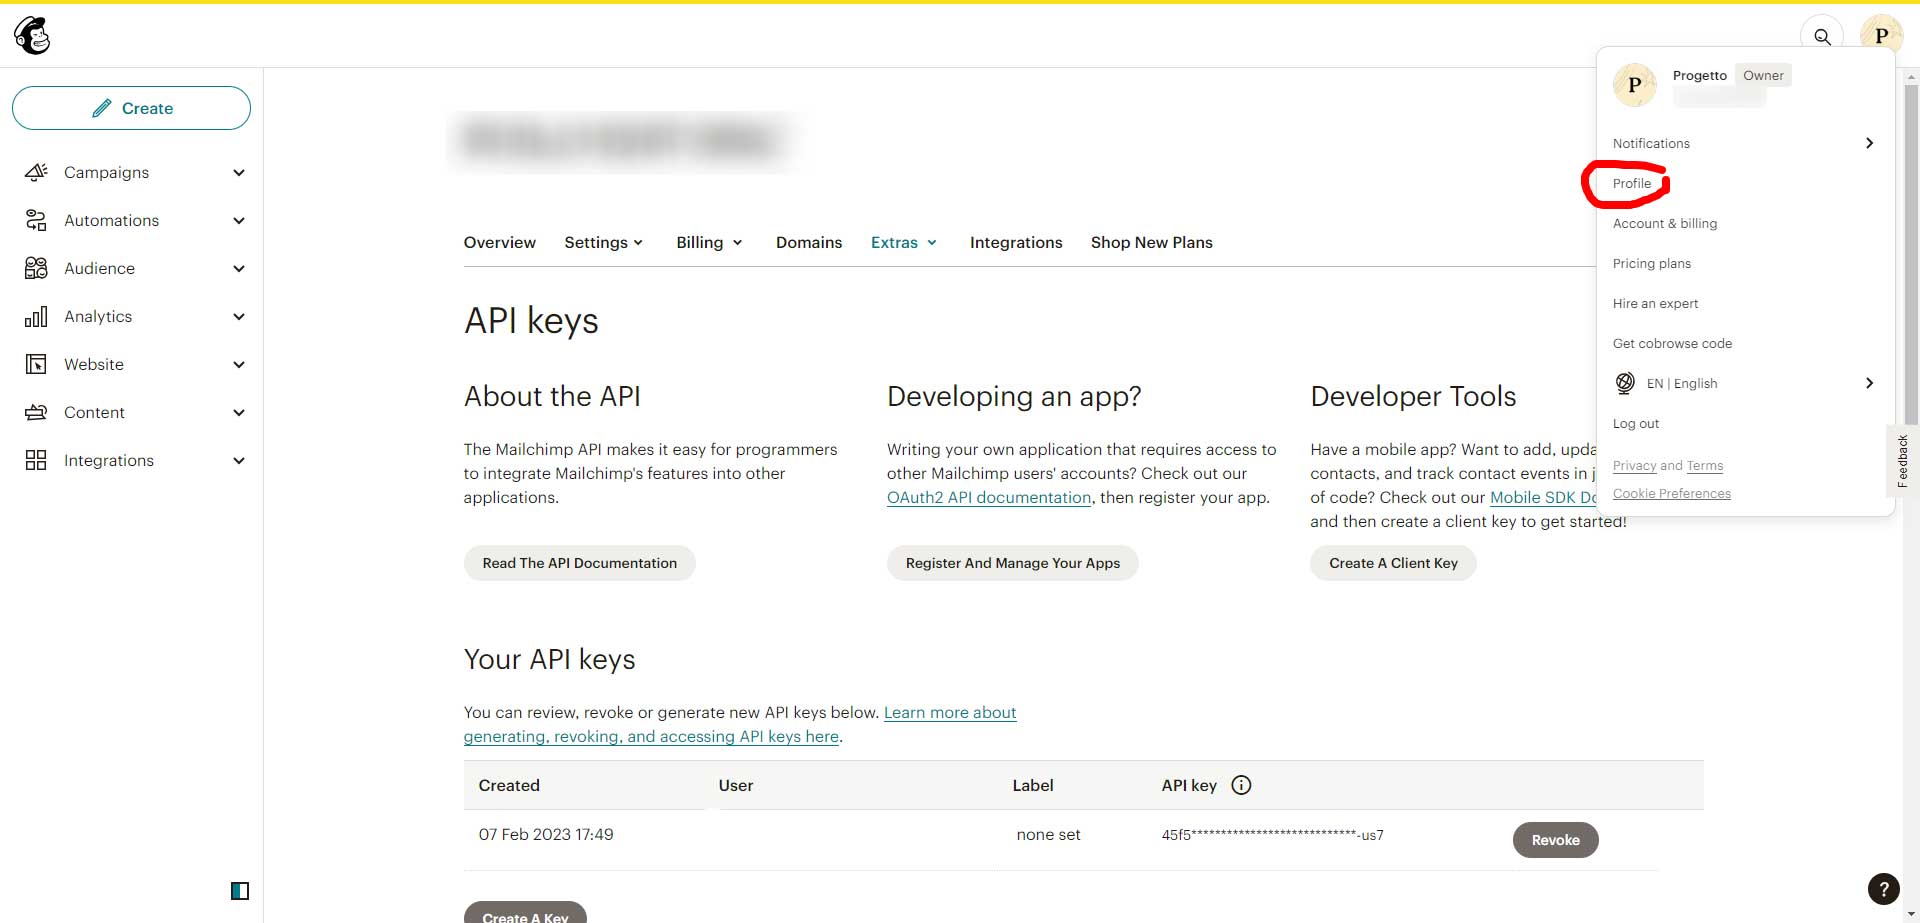The image size is (1920, 923).
Task: Expand the Notifications chevron
Action: [x=1868, y=143]
